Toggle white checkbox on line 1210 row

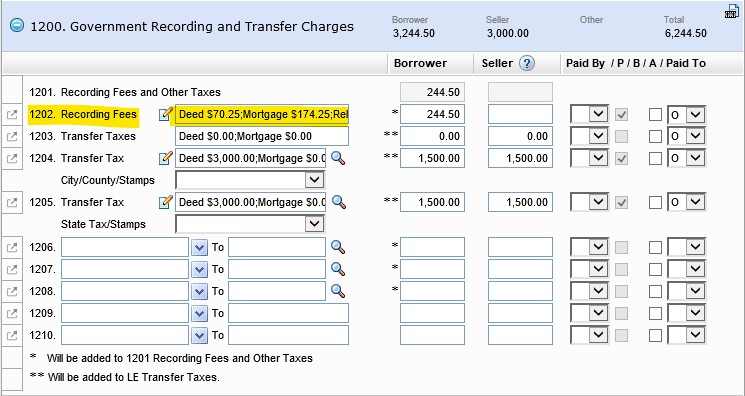coord(655,335)
